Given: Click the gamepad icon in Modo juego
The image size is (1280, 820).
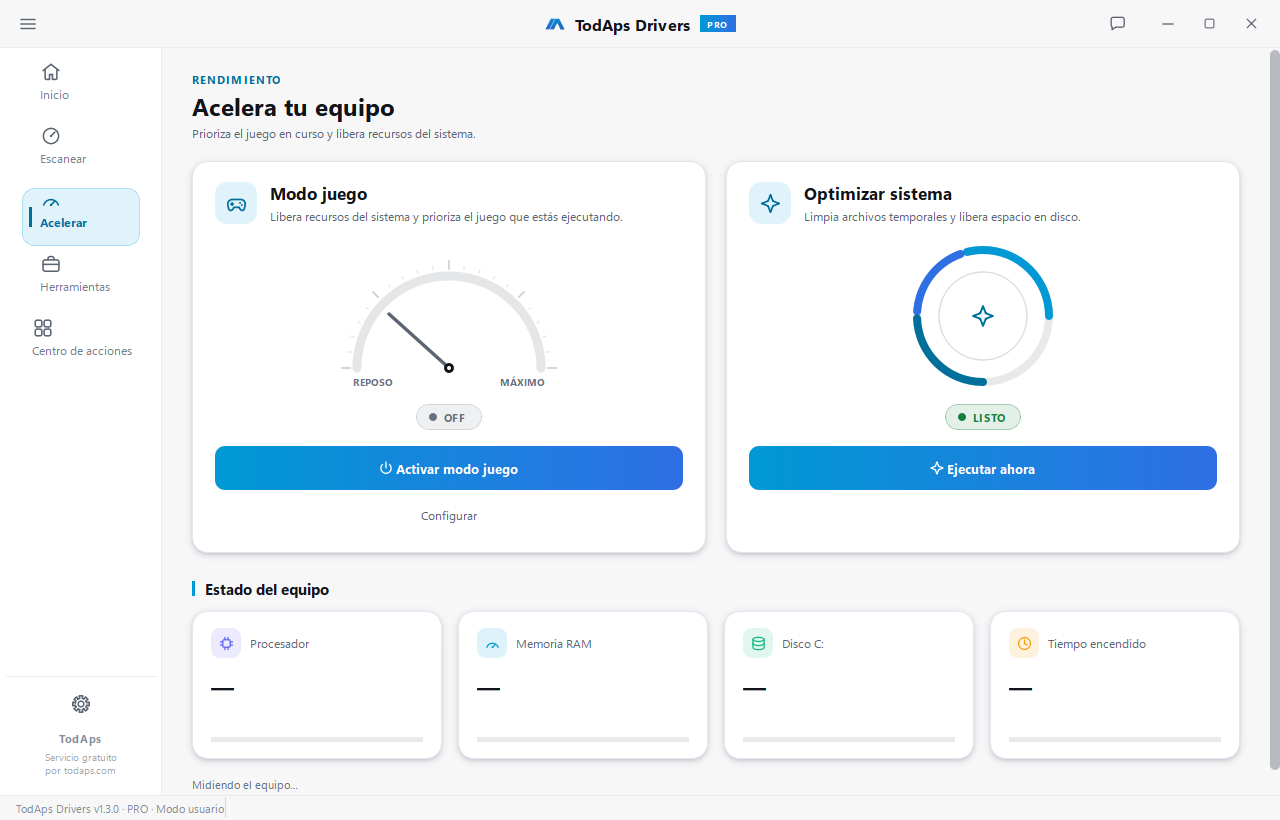Looking at the screenshot, I should [236, 203].
